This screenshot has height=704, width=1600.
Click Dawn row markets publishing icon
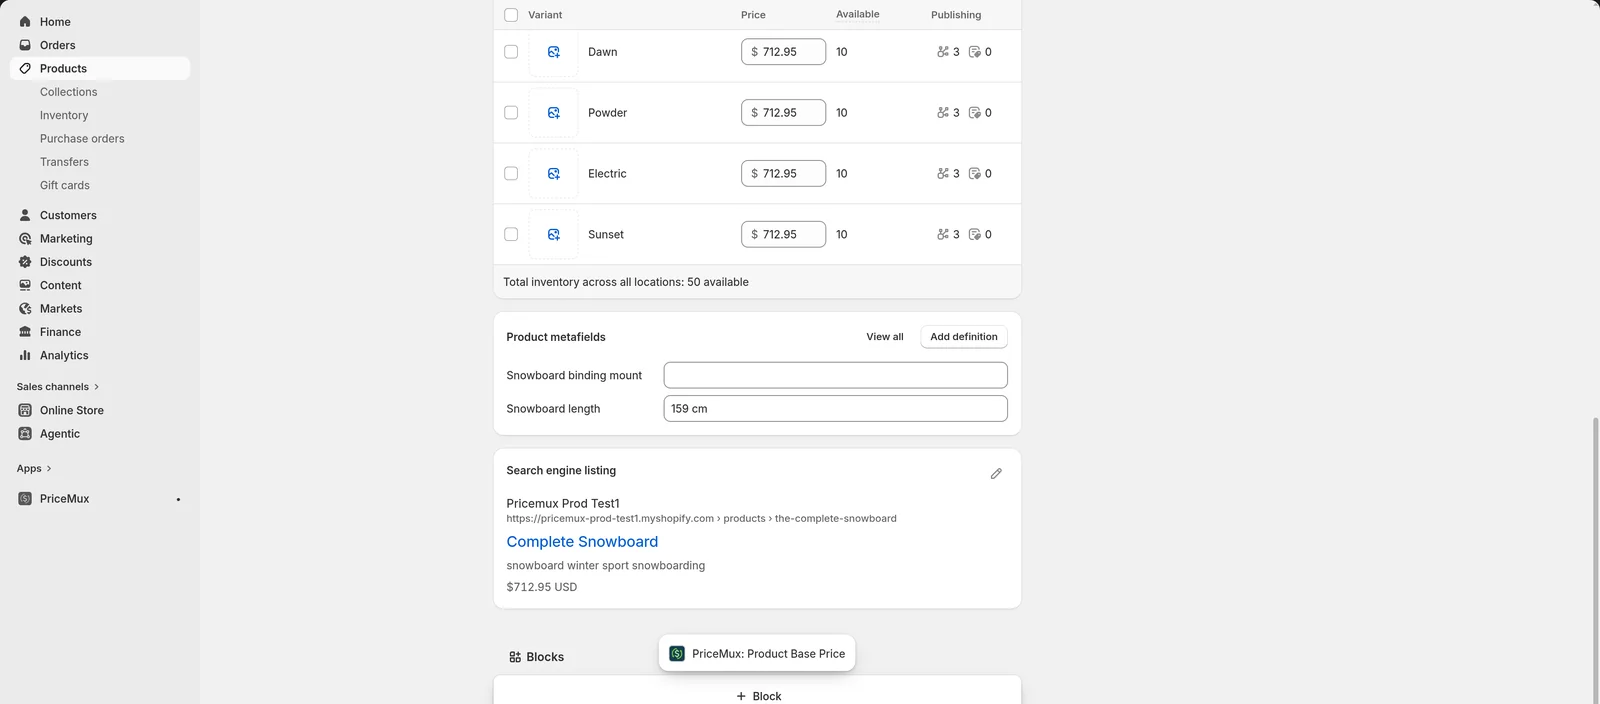(x=943, y=52)
